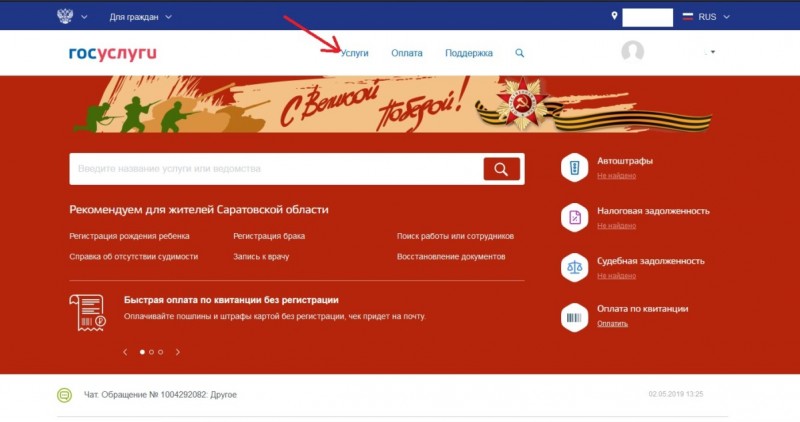Expand the Для граждан dropdown

pos(140,17)
